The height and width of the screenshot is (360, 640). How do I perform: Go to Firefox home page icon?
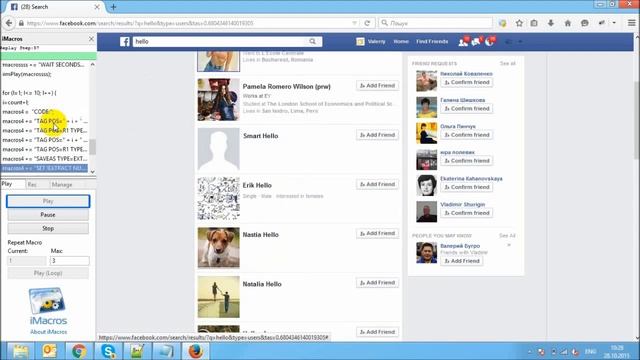tap(568, 23)
